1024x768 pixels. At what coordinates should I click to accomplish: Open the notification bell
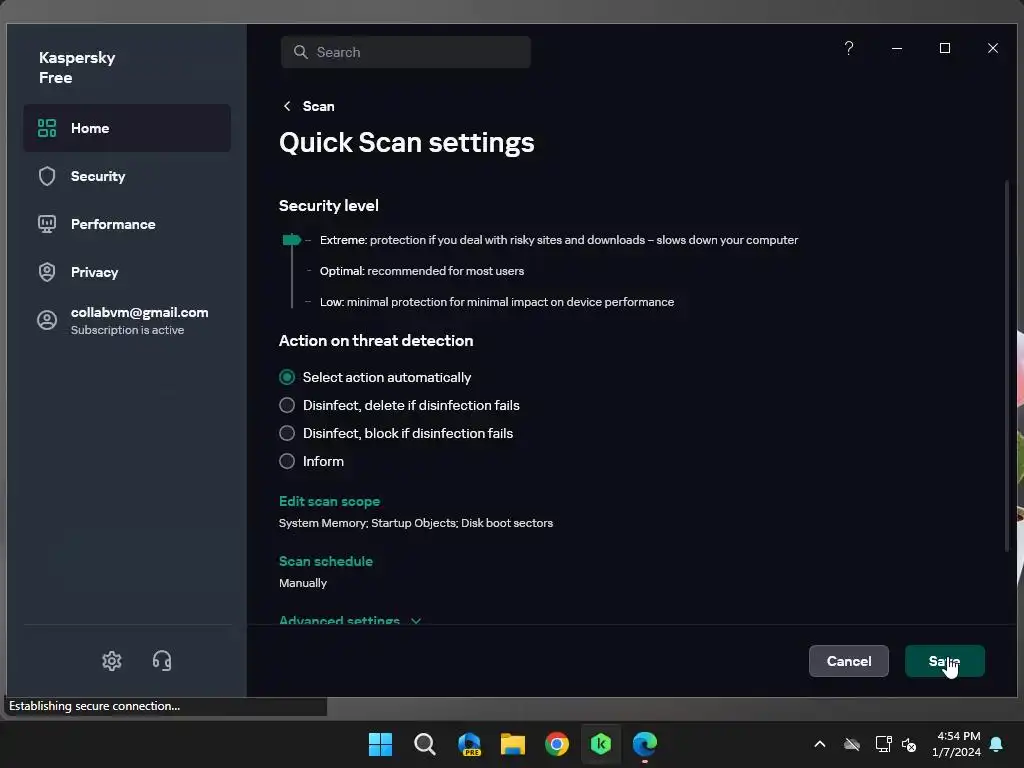[997, 744]
